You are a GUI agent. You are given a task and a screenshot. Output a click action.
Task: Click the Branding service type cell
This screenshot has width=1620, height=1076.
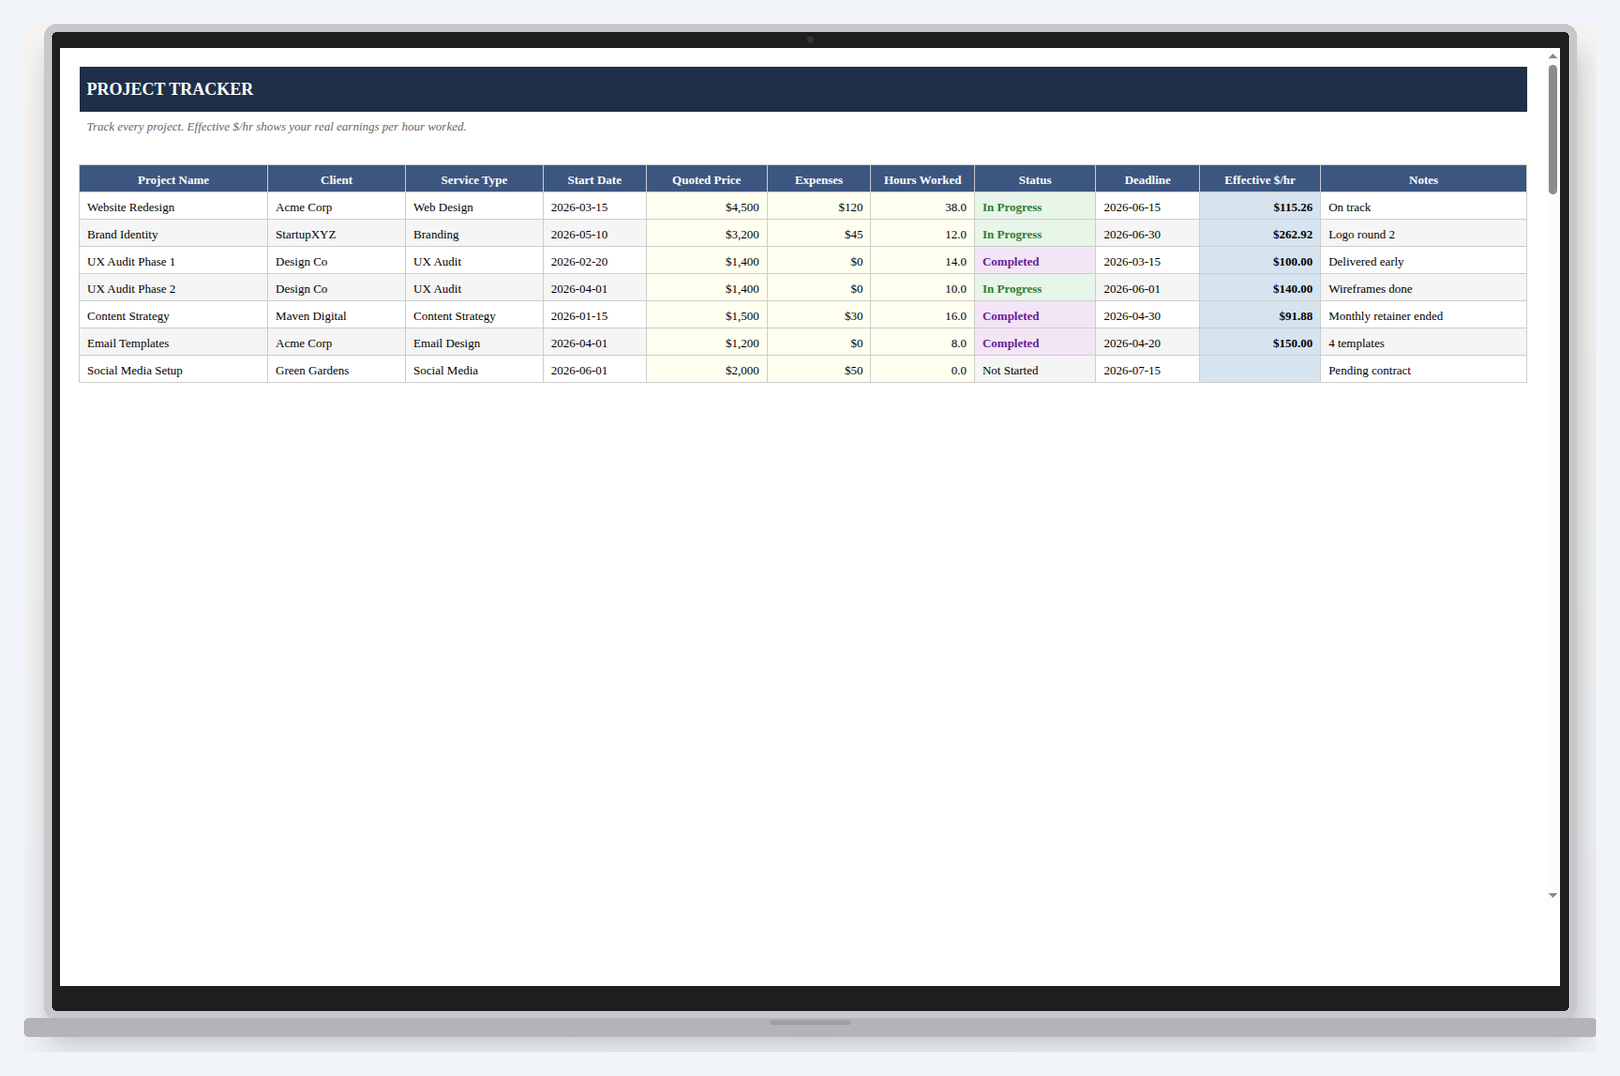pos(474,234)
